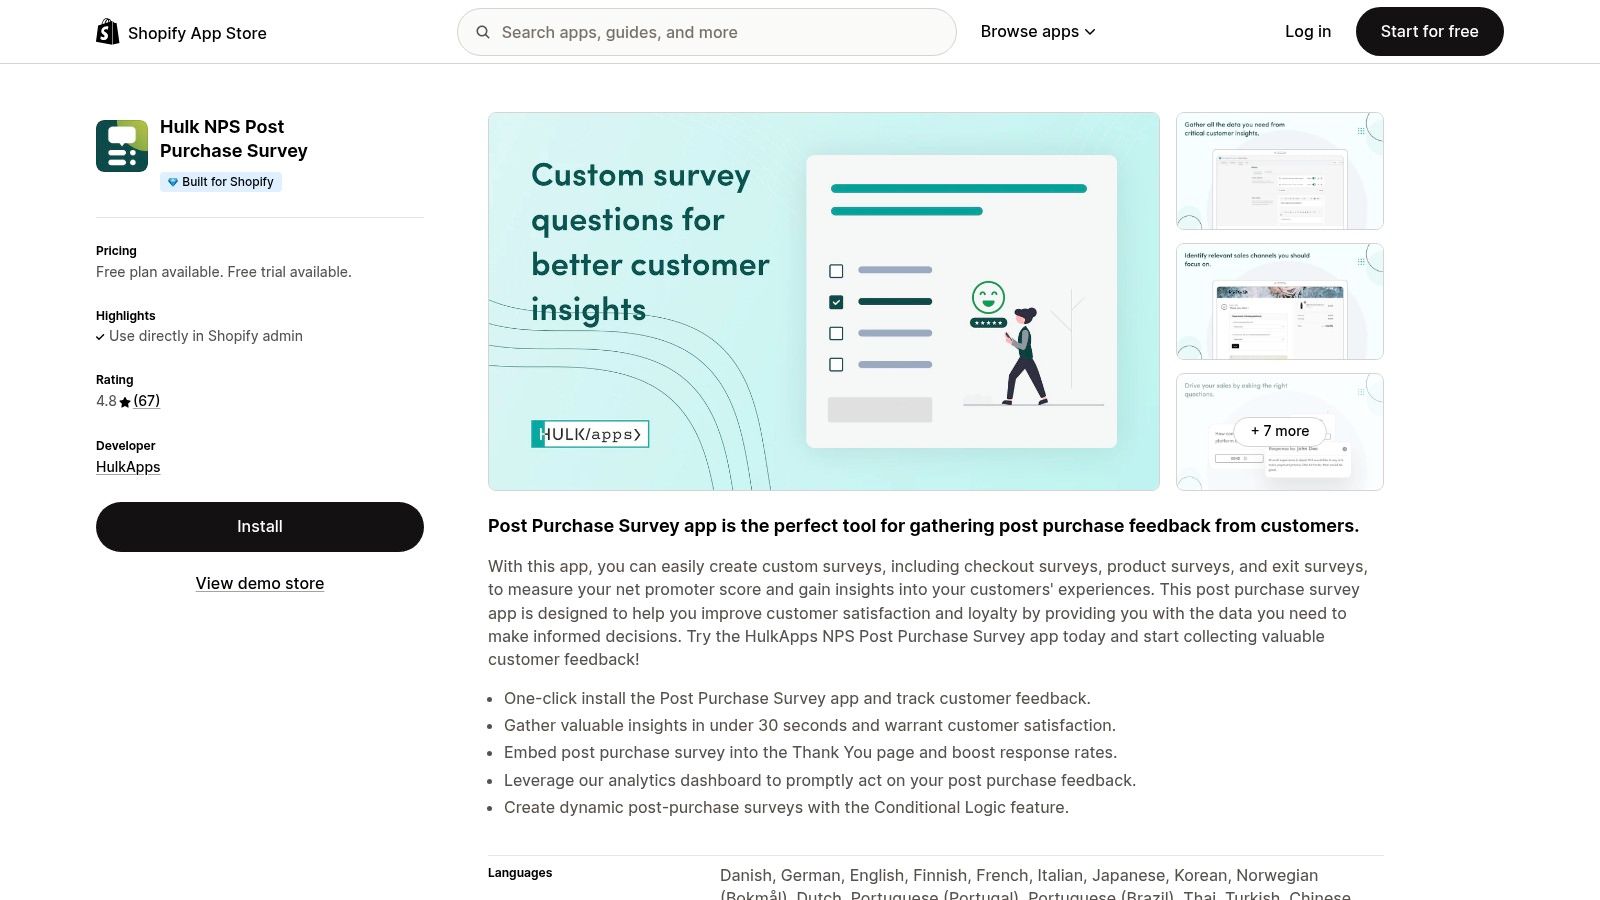Click the rating star next to 4.8
Image resolution: width=1600 pixels, height=900 pixels.
click(125, 400)
